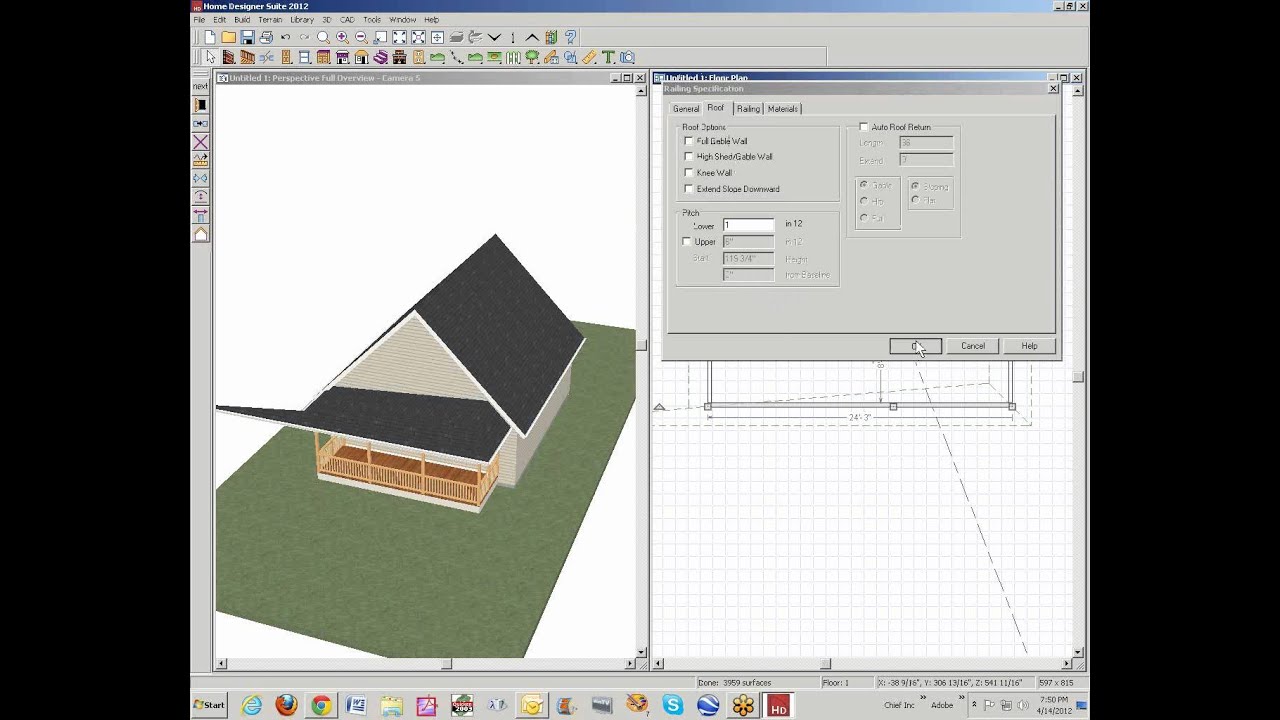Select the Wall tools brick icon

pos(229,57)
